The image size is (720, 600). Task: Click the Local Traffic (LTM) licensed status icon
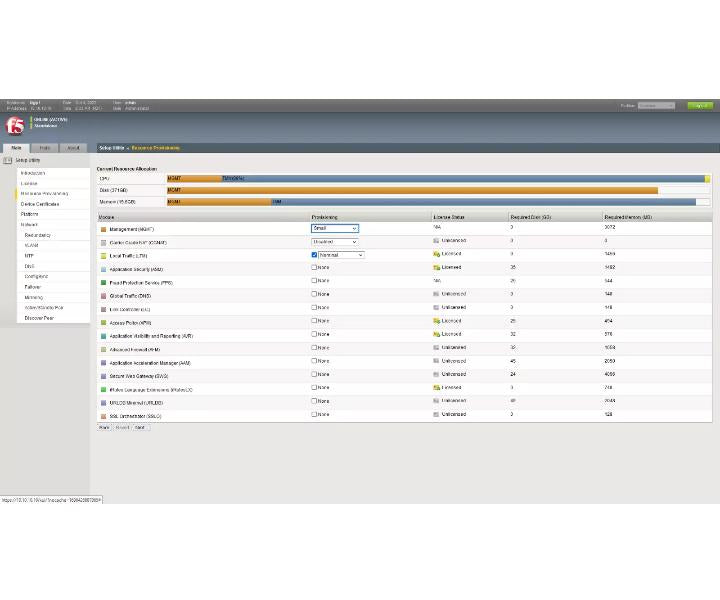[437, 254]
